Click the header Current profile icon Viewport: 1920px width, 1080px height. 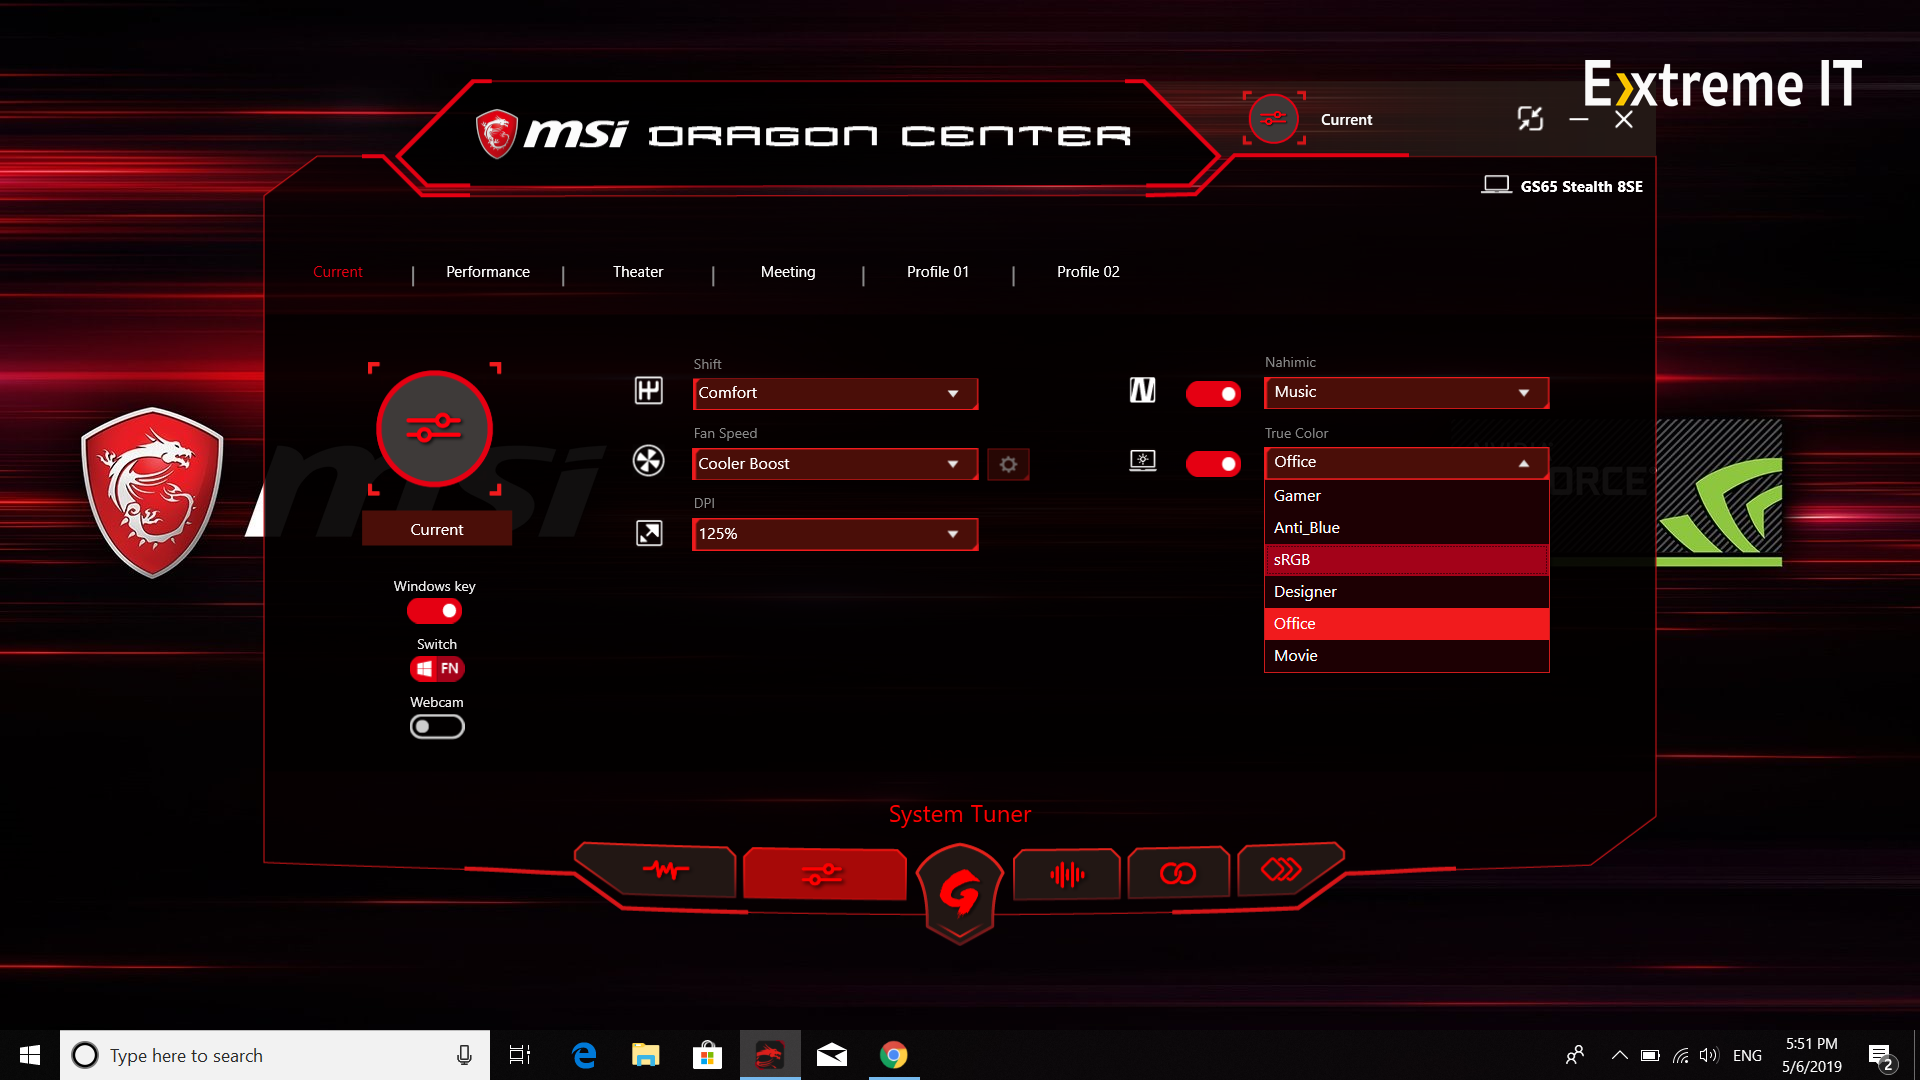[x=1274, y=119]
